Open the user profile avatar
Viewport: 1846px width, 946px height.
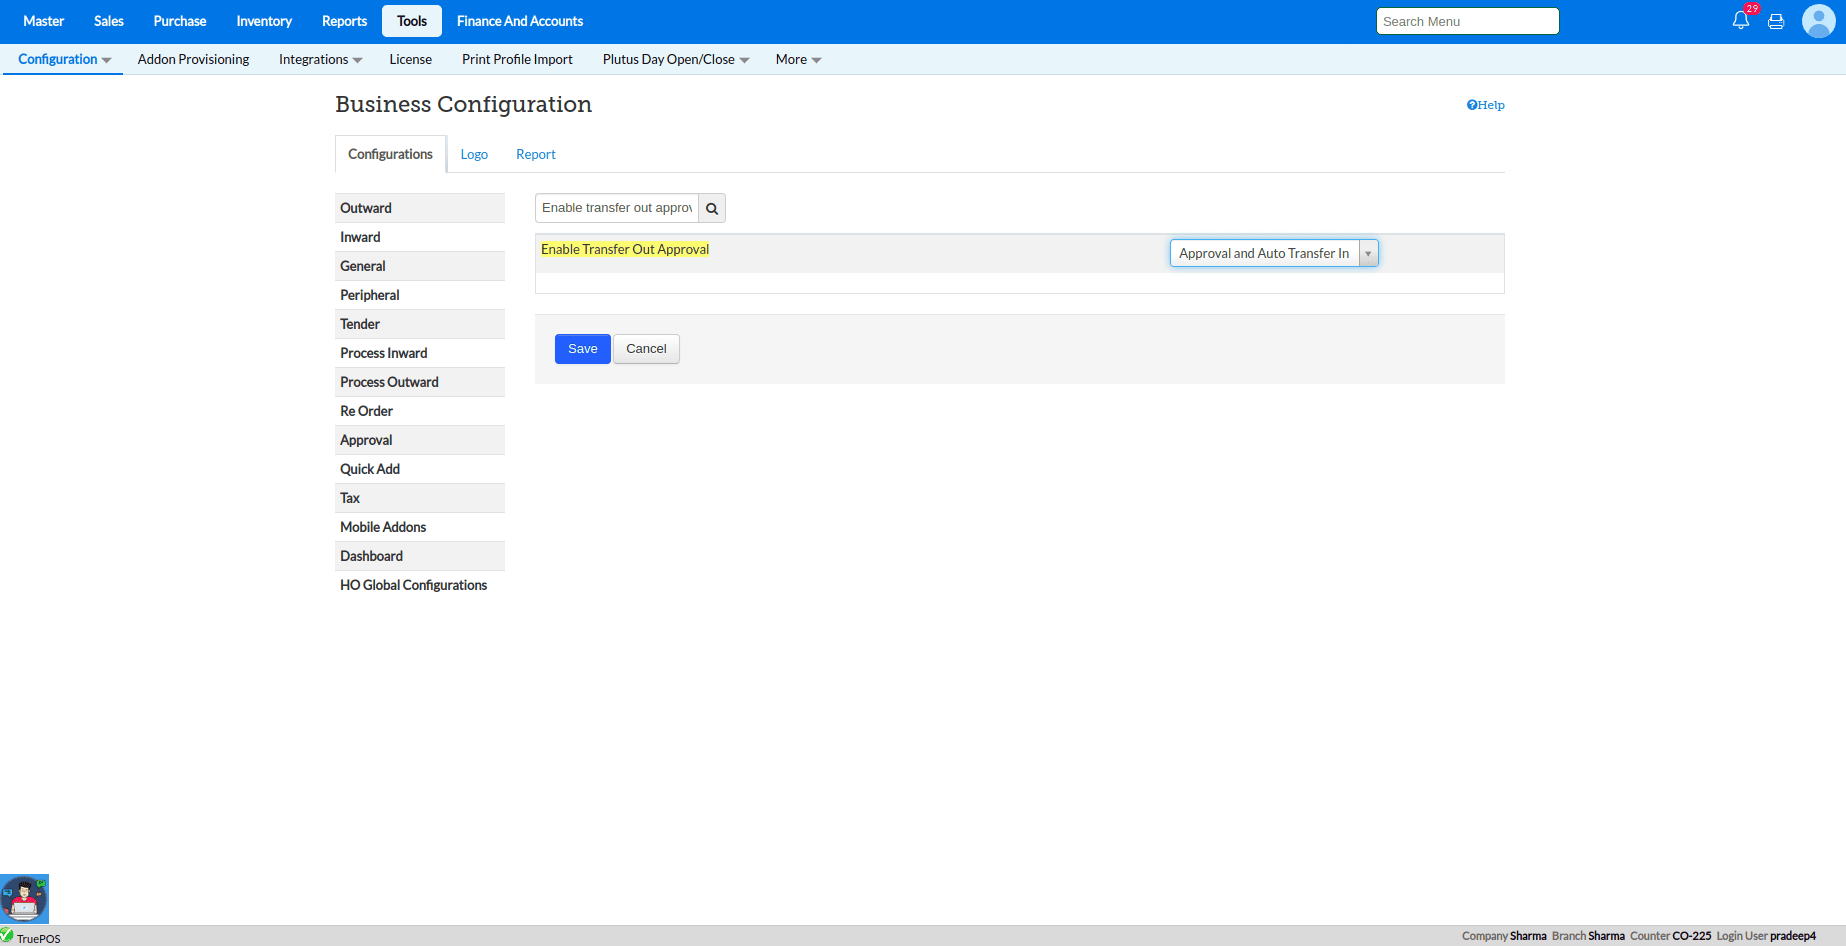click(1818, 21)
